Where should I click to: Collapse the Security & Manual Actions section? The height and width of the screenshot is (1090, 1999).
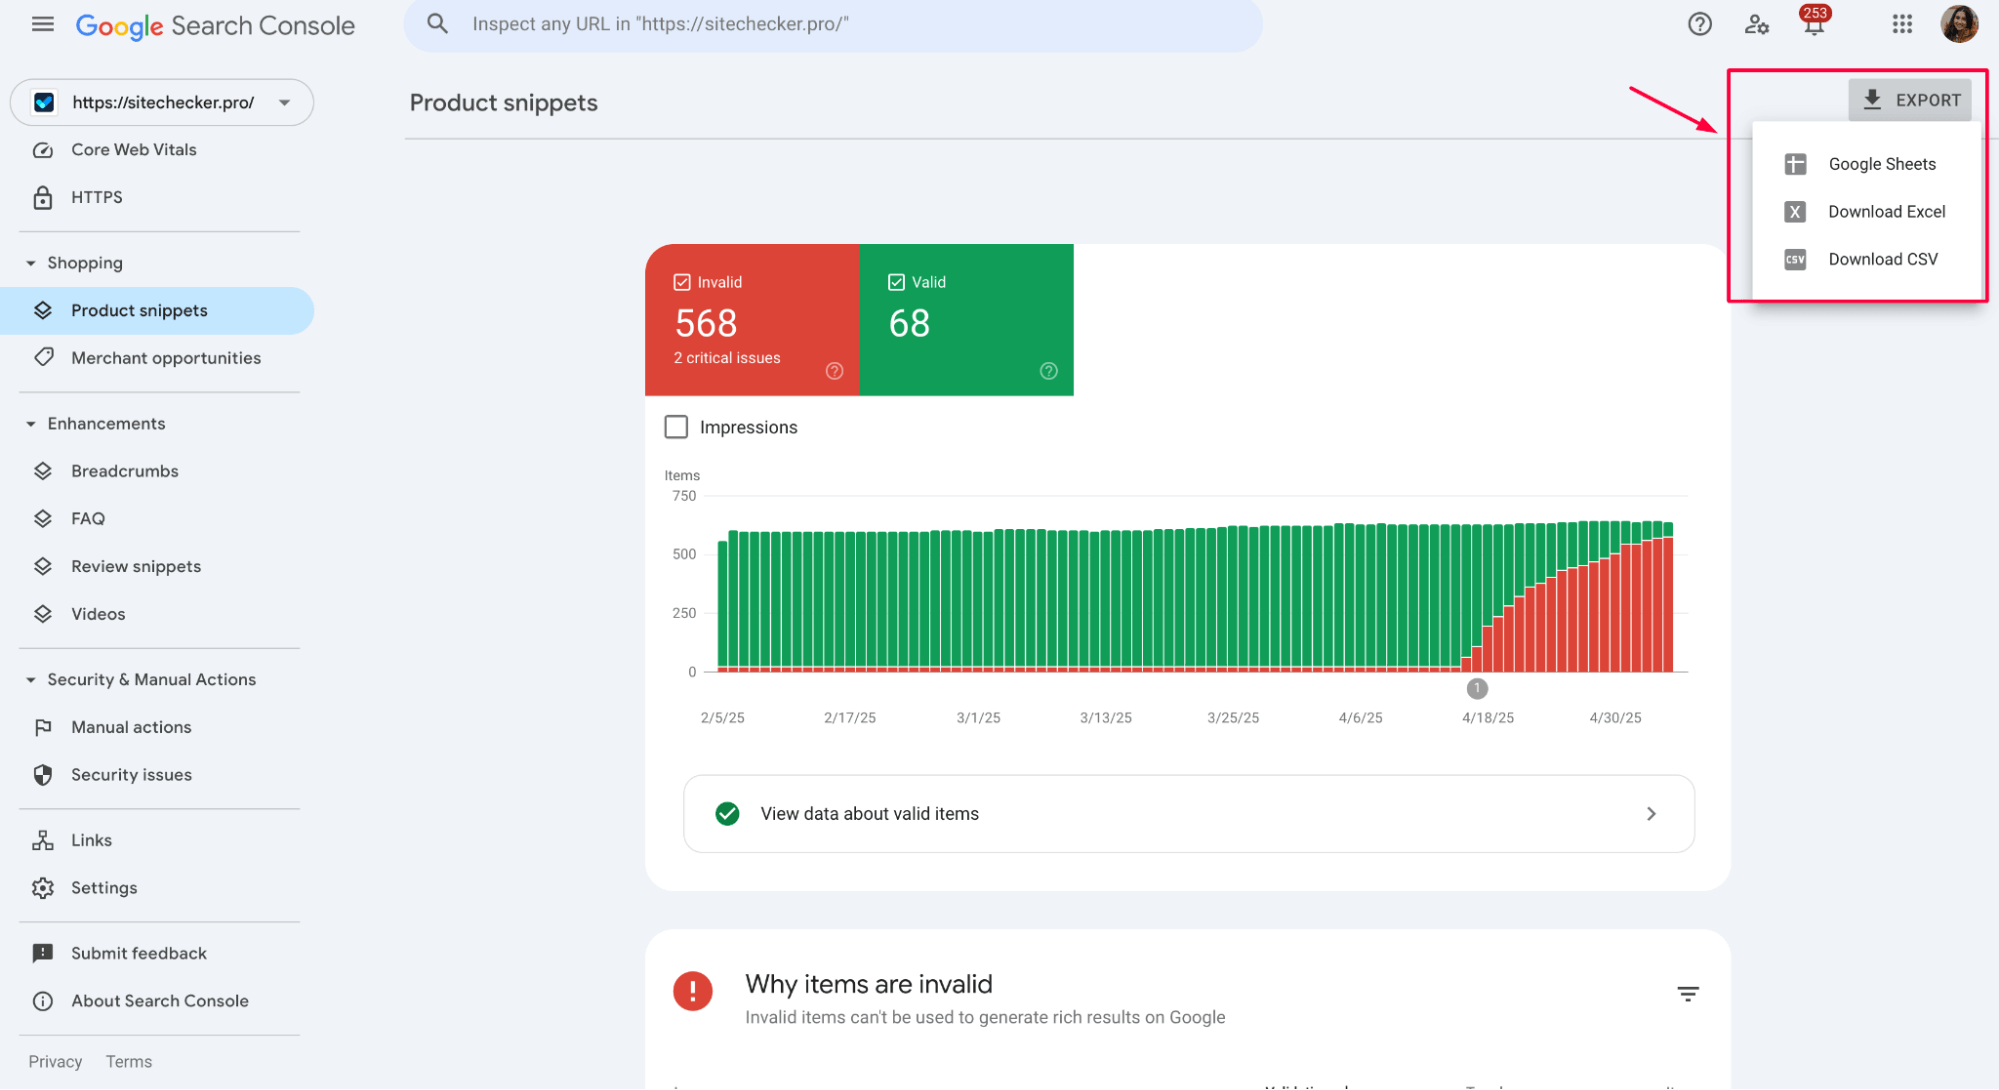(x=30, y=680)
